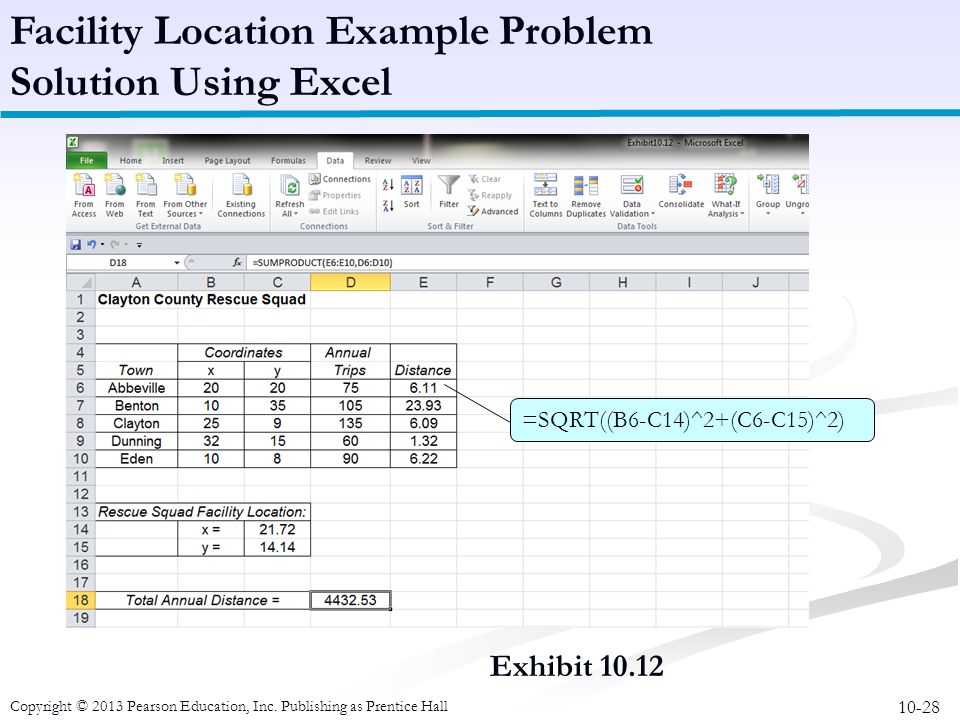Viewport: 960px width, 720px height.
Task: Click the Reapply filter command
Action: point(490,195)
